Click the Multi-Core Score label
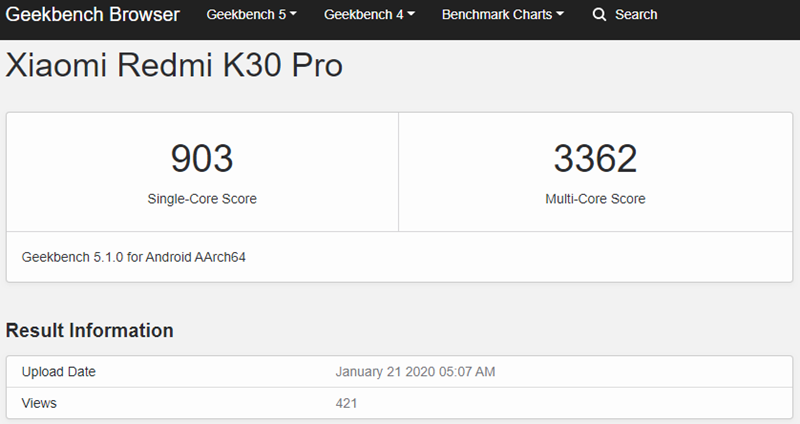 [595, 199]
